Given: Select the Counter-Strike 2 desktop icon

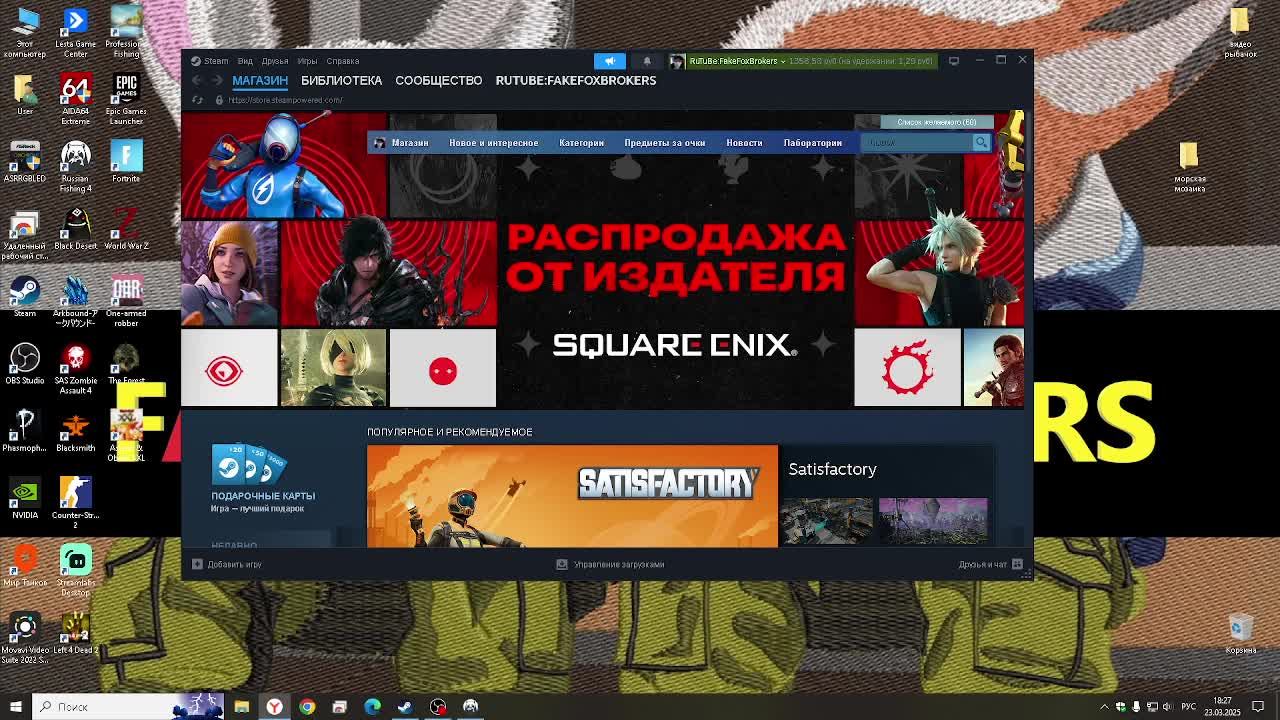Looking at the screenshot, I should (75, 504).
